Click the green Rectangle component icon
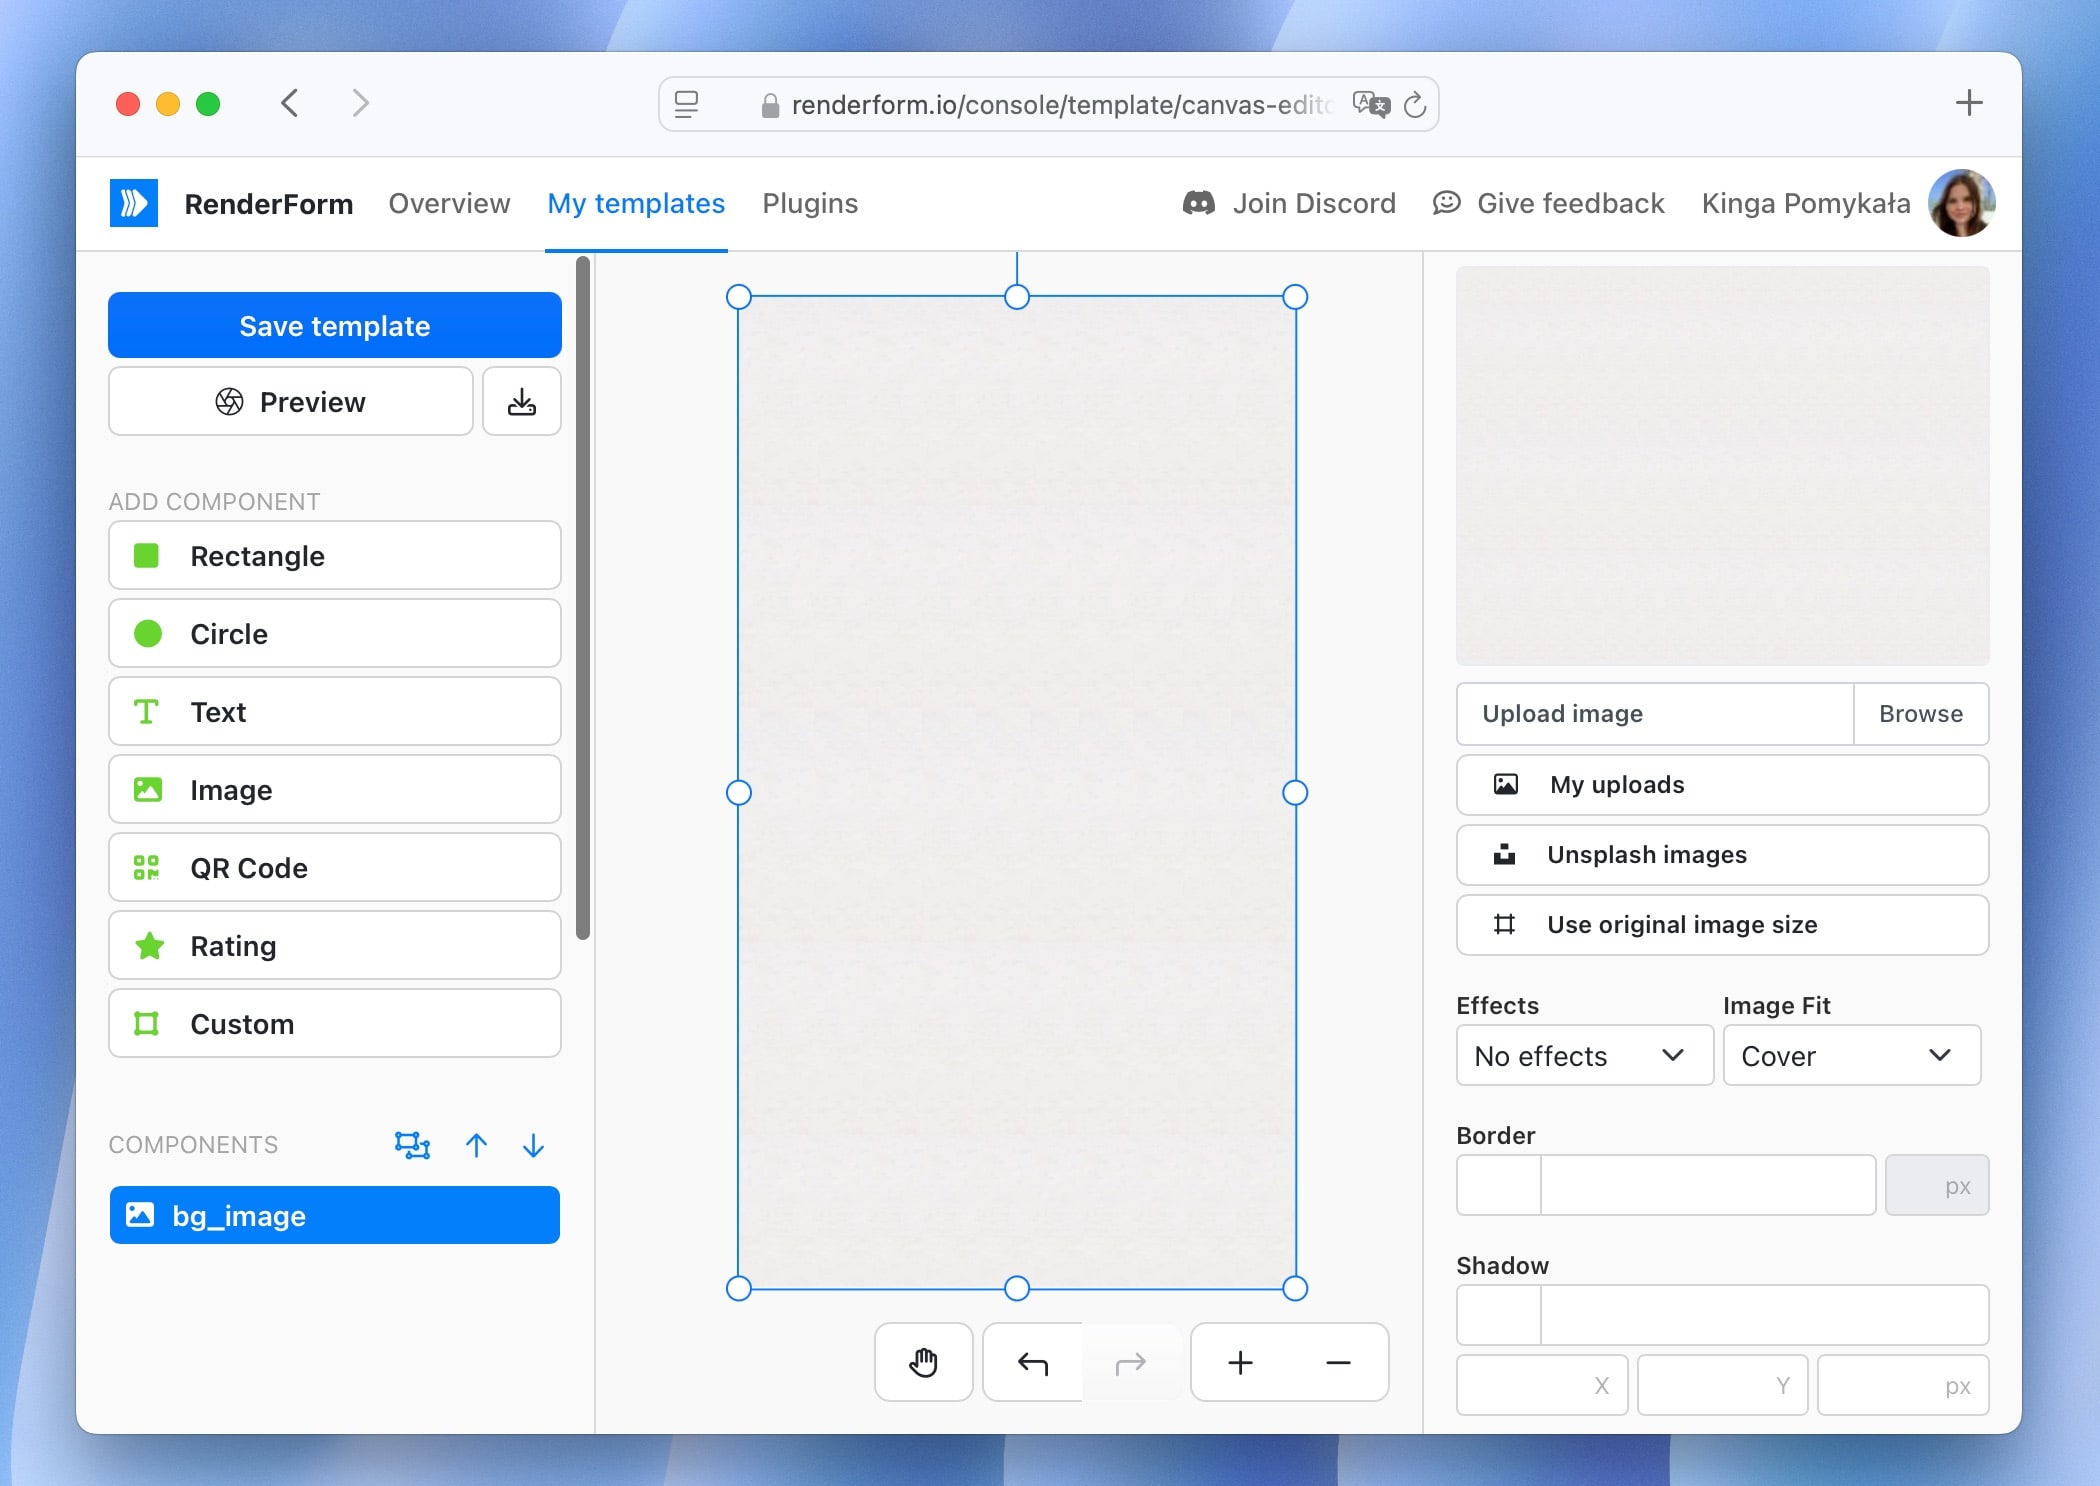 point(147,555)
